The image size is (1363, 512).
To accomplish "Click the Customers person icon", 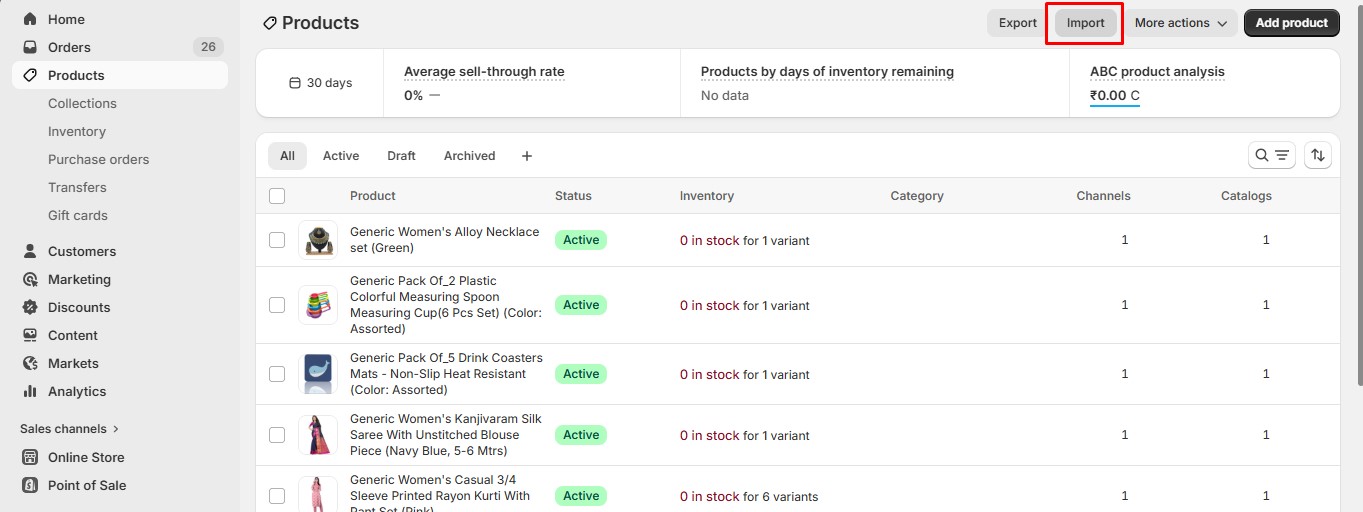I will 30,251.
